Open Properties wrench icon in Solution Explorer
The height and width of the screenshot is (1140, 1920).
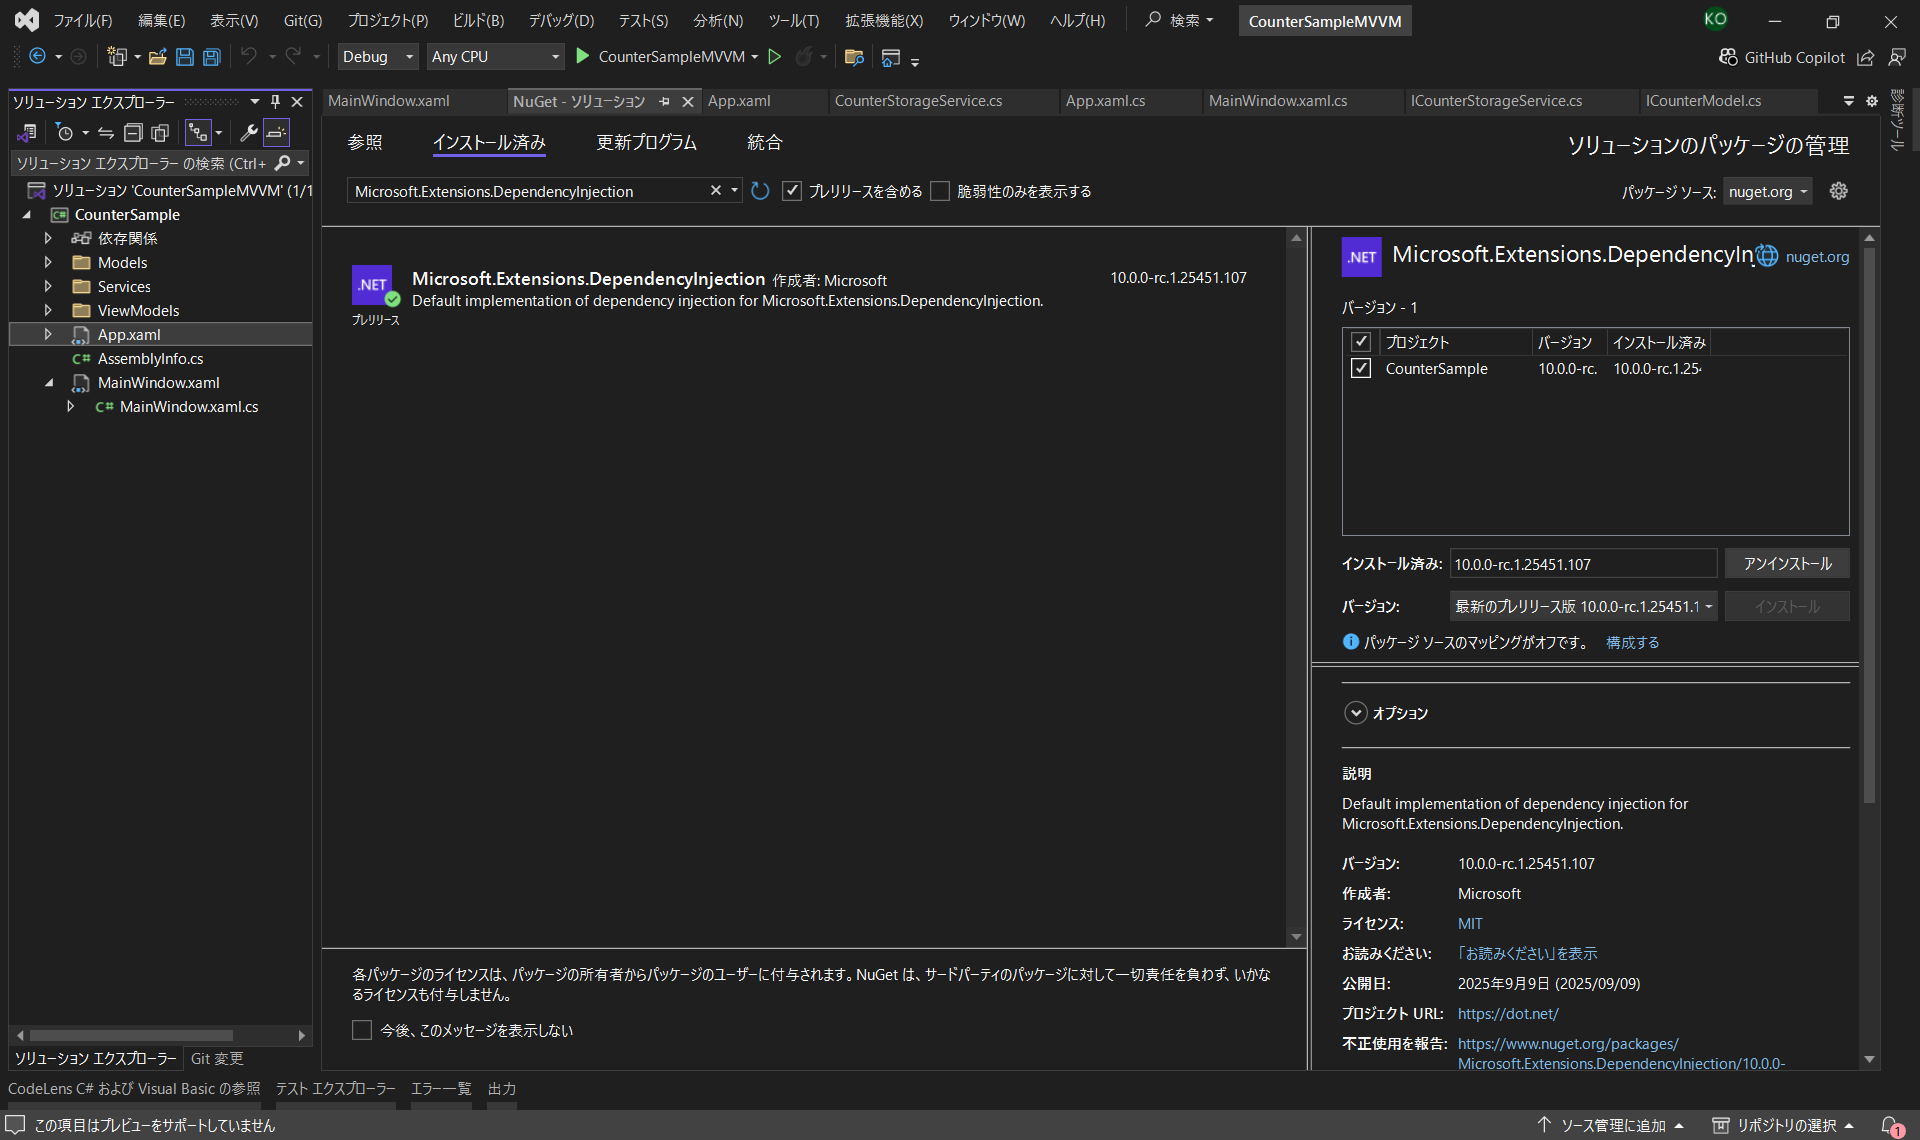[248, 132]
